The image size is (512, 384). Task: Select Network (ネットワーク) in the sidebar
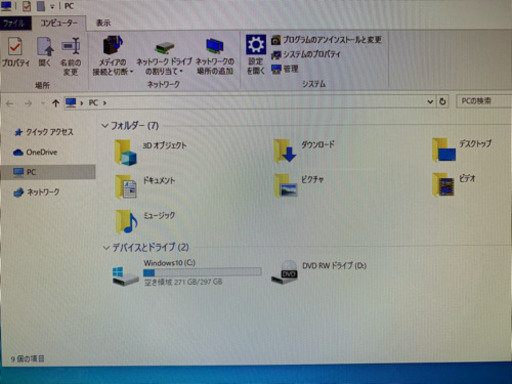(x=37, y=192)
